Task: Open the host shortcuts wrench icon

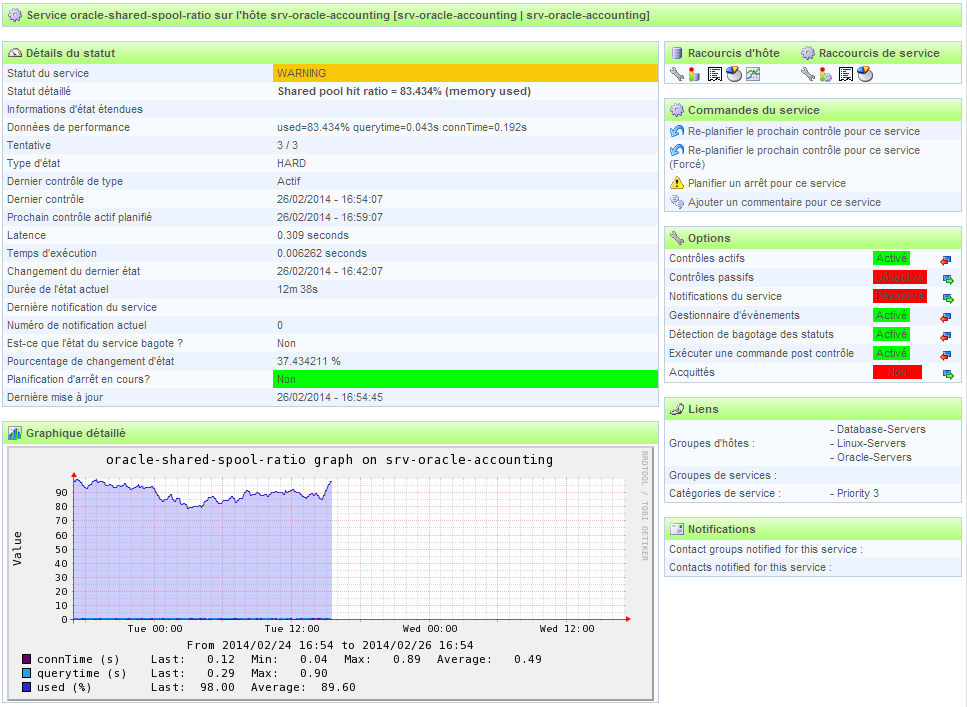Action: pos(677,75)
